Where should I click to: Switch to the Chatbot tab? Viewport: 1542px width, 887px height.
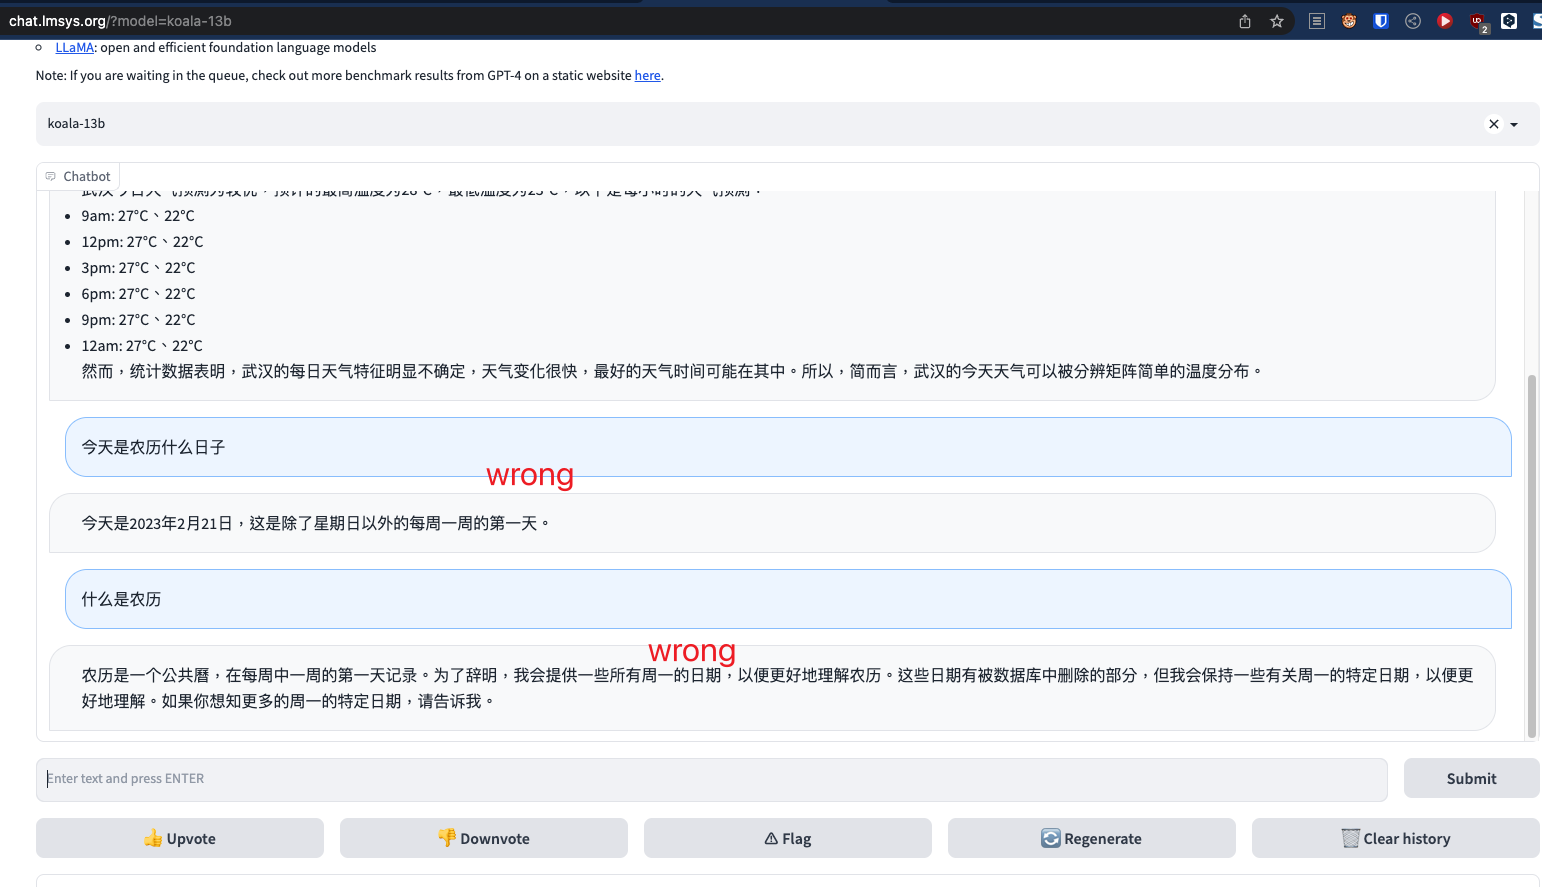tap(78, 176)
